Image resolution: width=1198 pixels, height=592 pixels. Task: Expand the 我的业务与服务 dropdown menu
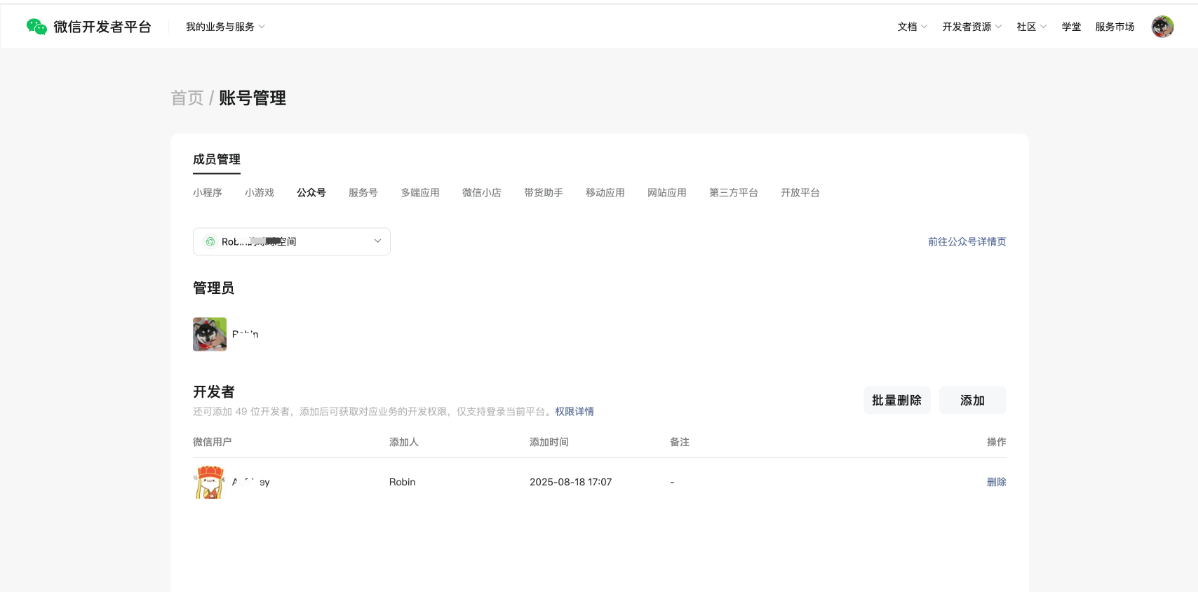point(225,27)
